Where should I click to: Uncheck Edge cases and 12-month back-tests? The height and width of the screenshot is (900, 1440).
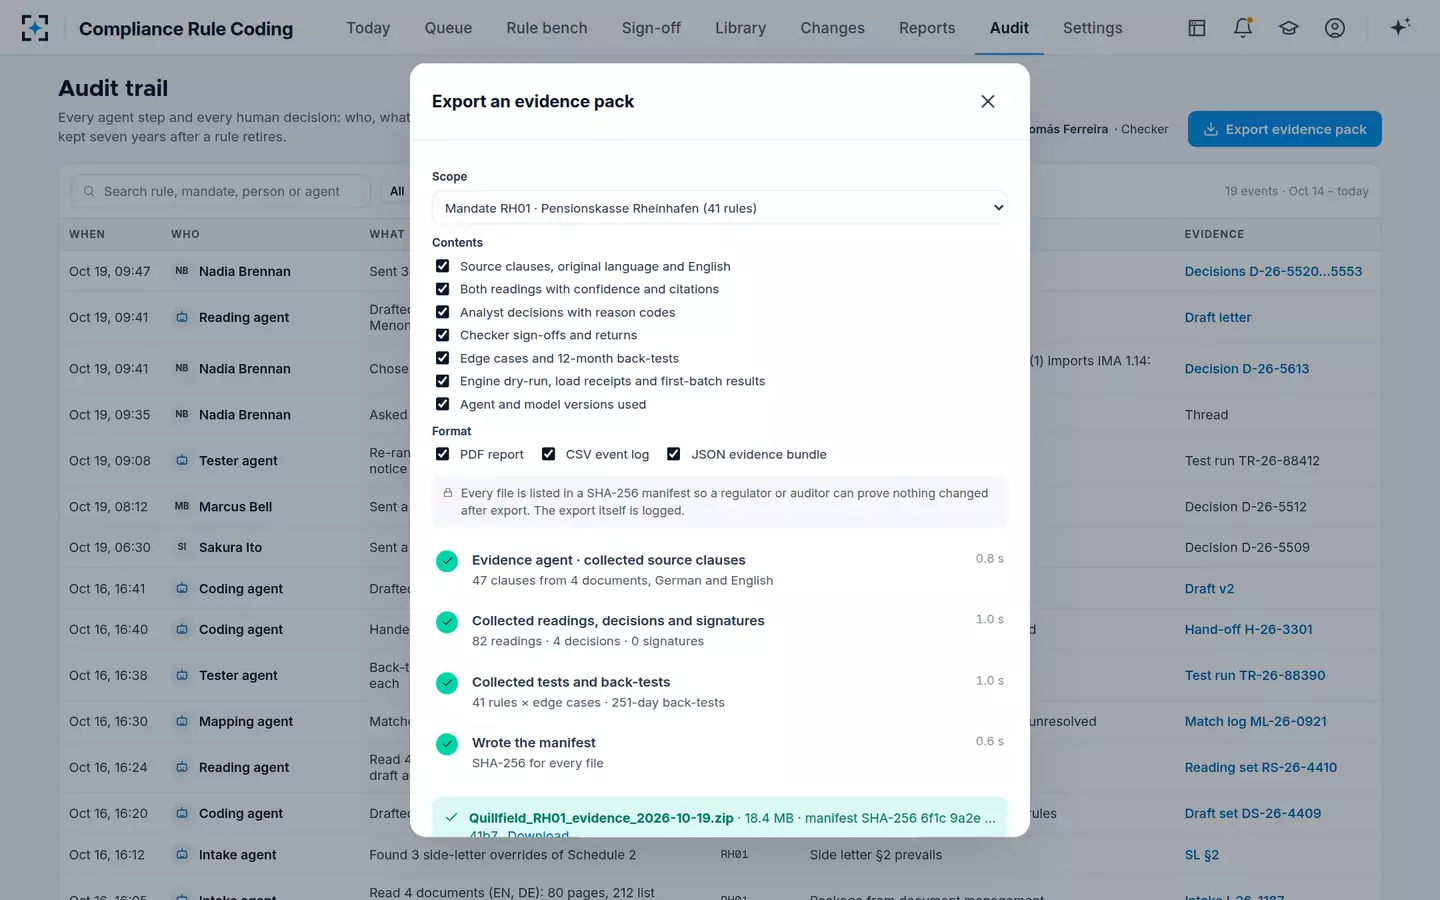[x=442, y=358]
